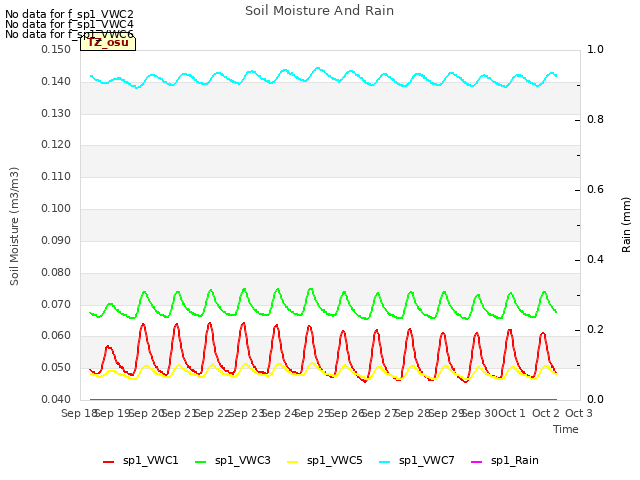The width and height of the screenshot is (640, 480).
Task: Click the 0.140 soil moisture tick label
Action: pyautogui.click(x=56, y=82)
